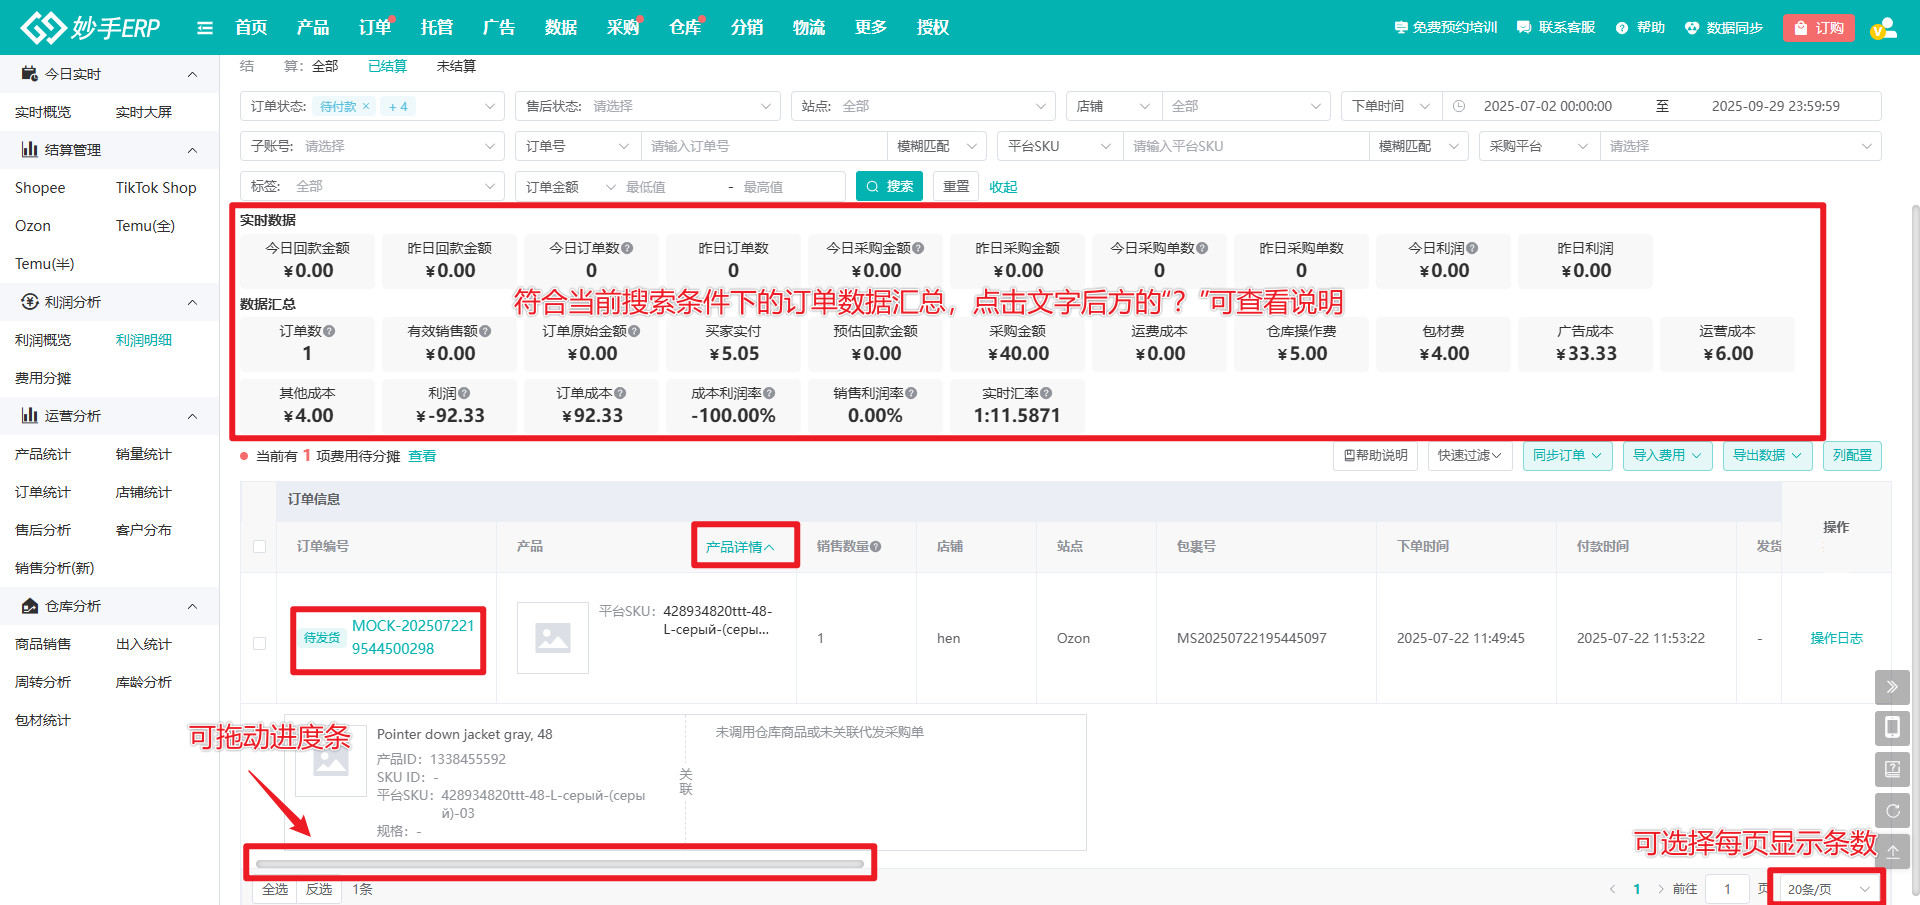1920x905 pixels.
Task: Switch to the 未结算 tab
Action: pyautogui.click(x=456, y=66)
